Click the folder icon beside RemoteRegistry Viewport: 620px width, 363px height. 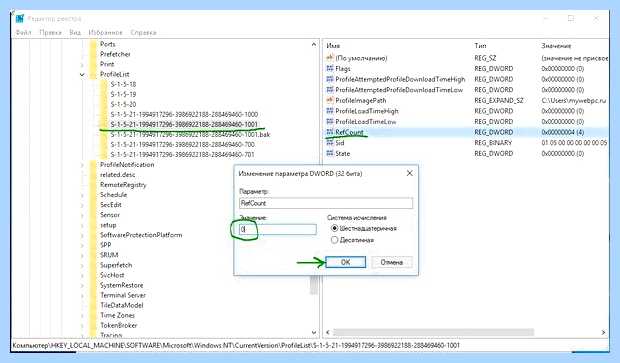[x=93, y=185]
